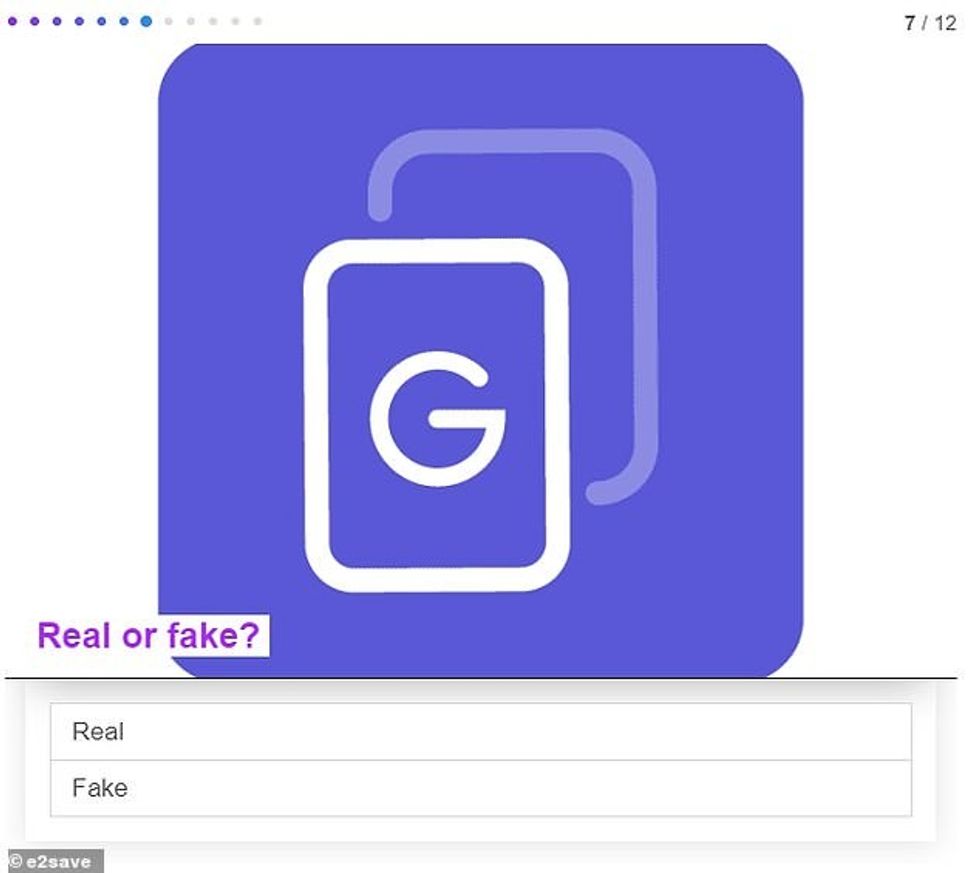Click the purple app icon image
The height and width of the screenshot is (873, 980).
[480, 361]
